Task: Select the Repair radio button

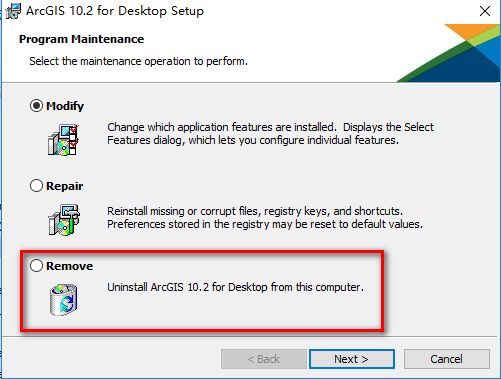Action: coord(36,186)
